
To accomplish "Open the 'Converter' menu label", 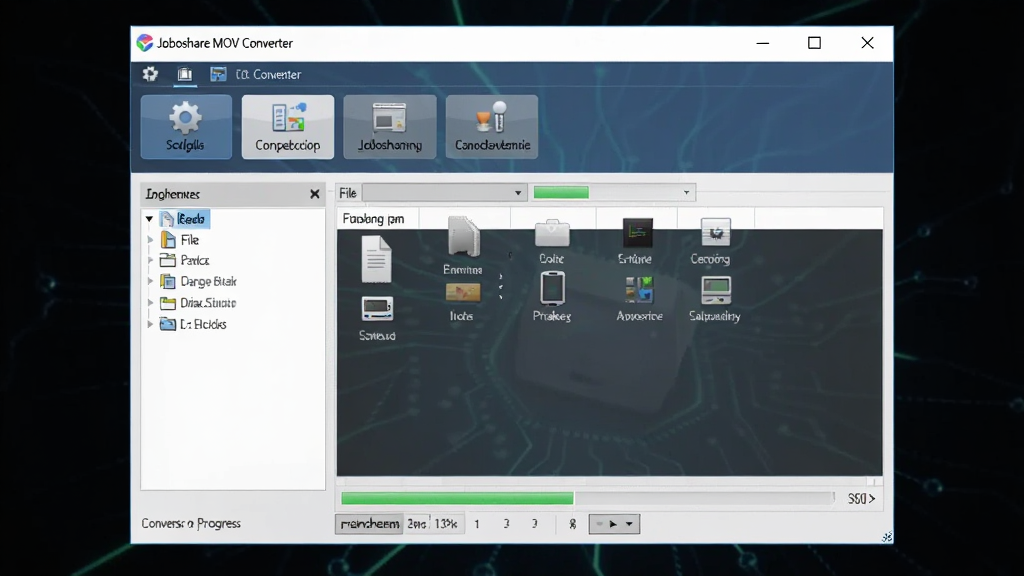I will (x=268, y=74).
